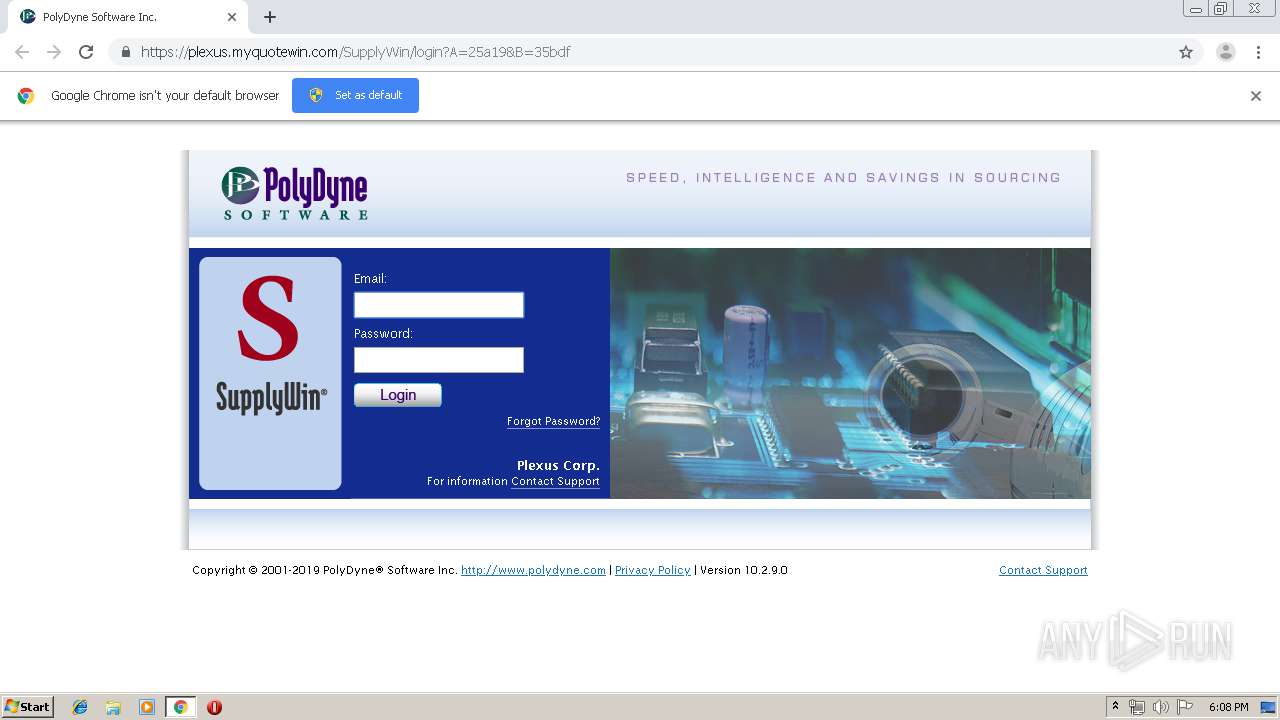This screenshot has width=1280, height=720.
Task: Click the red stop-sign taskbar icon
Action: pos(214,707)
